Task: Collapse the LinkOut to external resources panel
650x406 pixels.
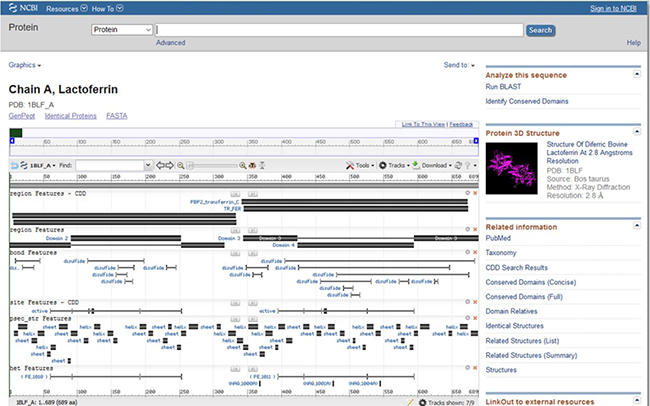Action: tap(636, 401)
